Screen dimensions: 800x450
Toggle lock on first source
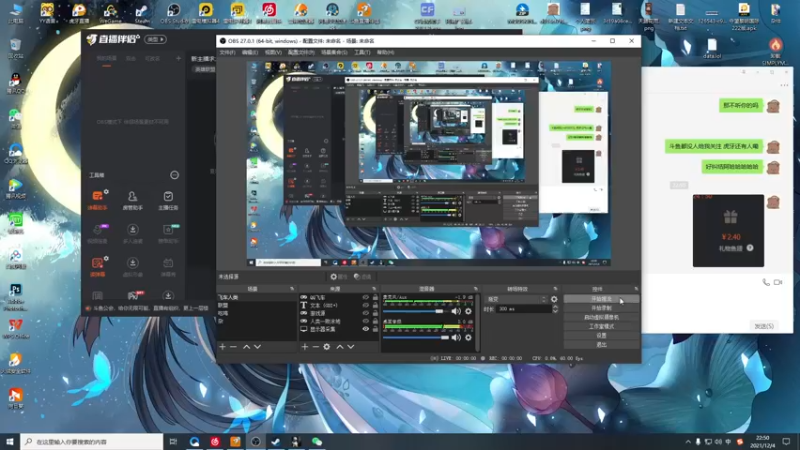(x=375, y=297)
